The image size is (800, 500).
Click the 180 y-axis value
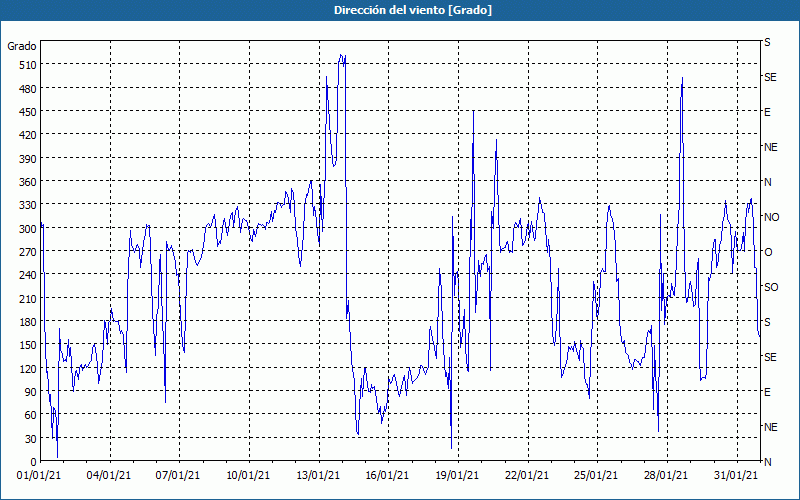coord(27,322)
